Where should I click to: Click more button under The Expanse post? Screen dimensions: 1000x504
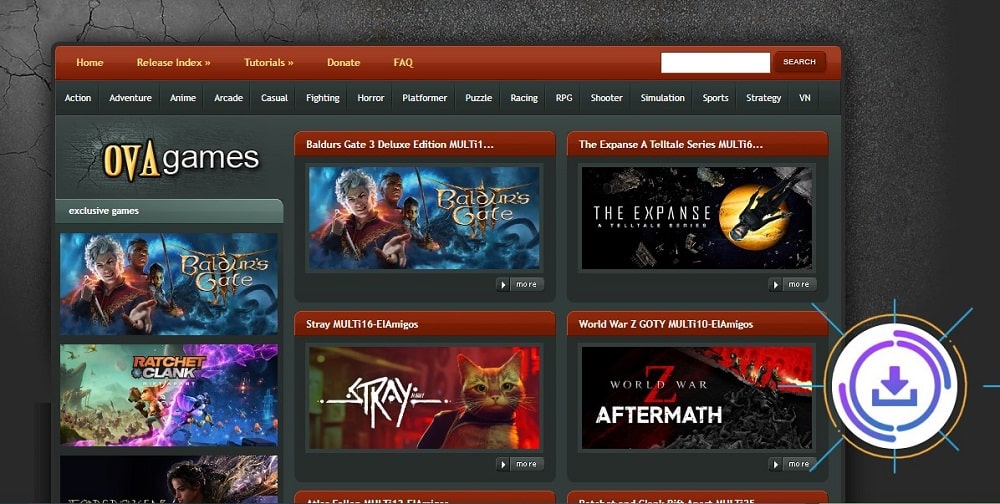[x=793, y=285]
